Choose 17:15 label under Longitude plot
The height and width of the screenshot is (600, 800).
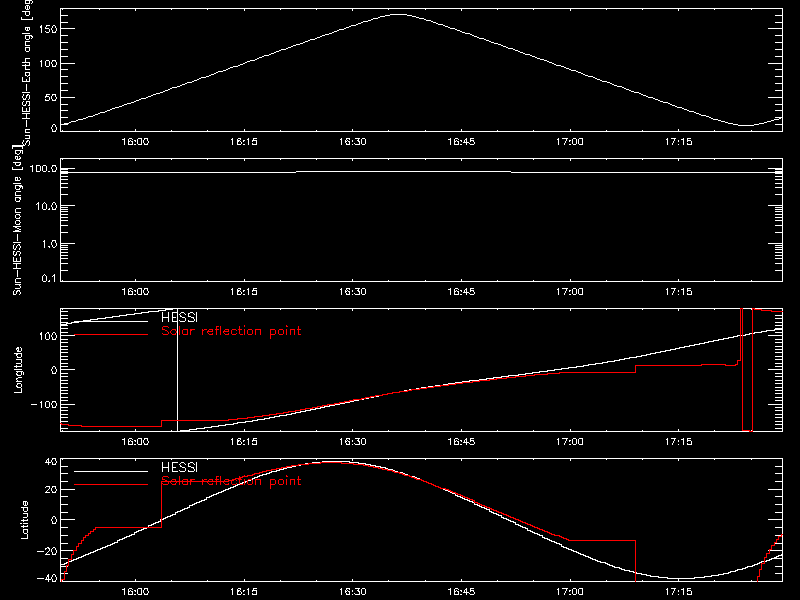[679, 442]
